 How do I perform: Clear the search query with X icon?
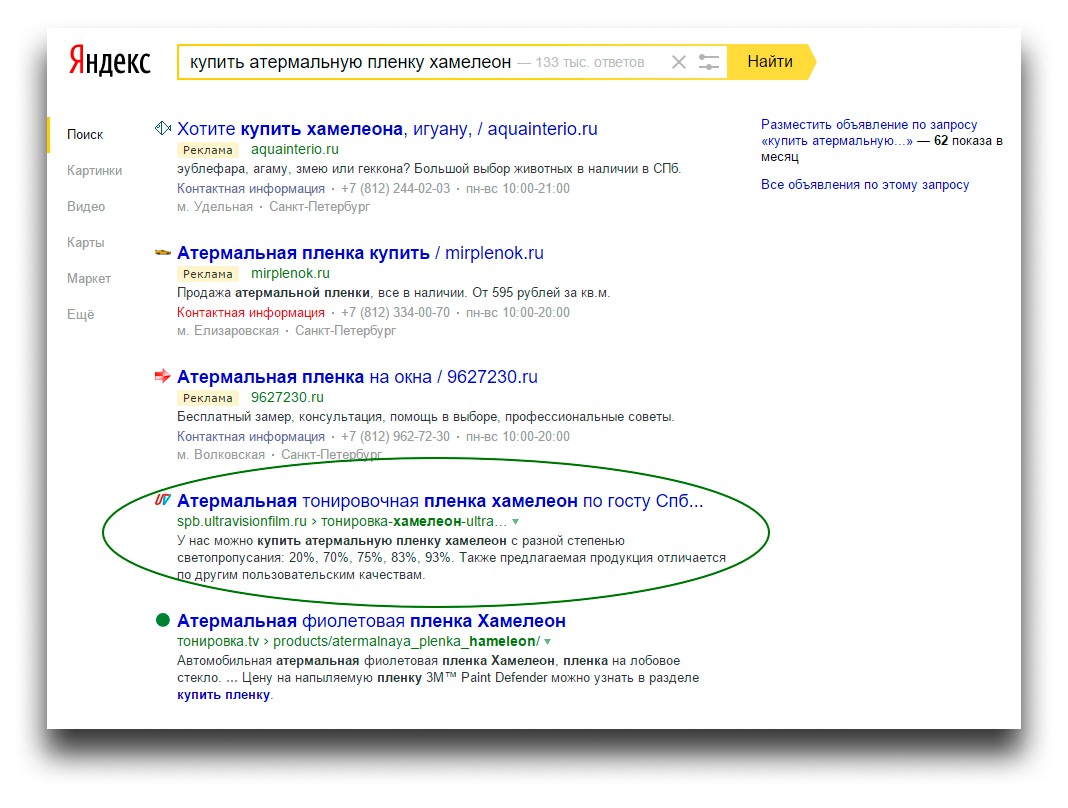point(678,62)
